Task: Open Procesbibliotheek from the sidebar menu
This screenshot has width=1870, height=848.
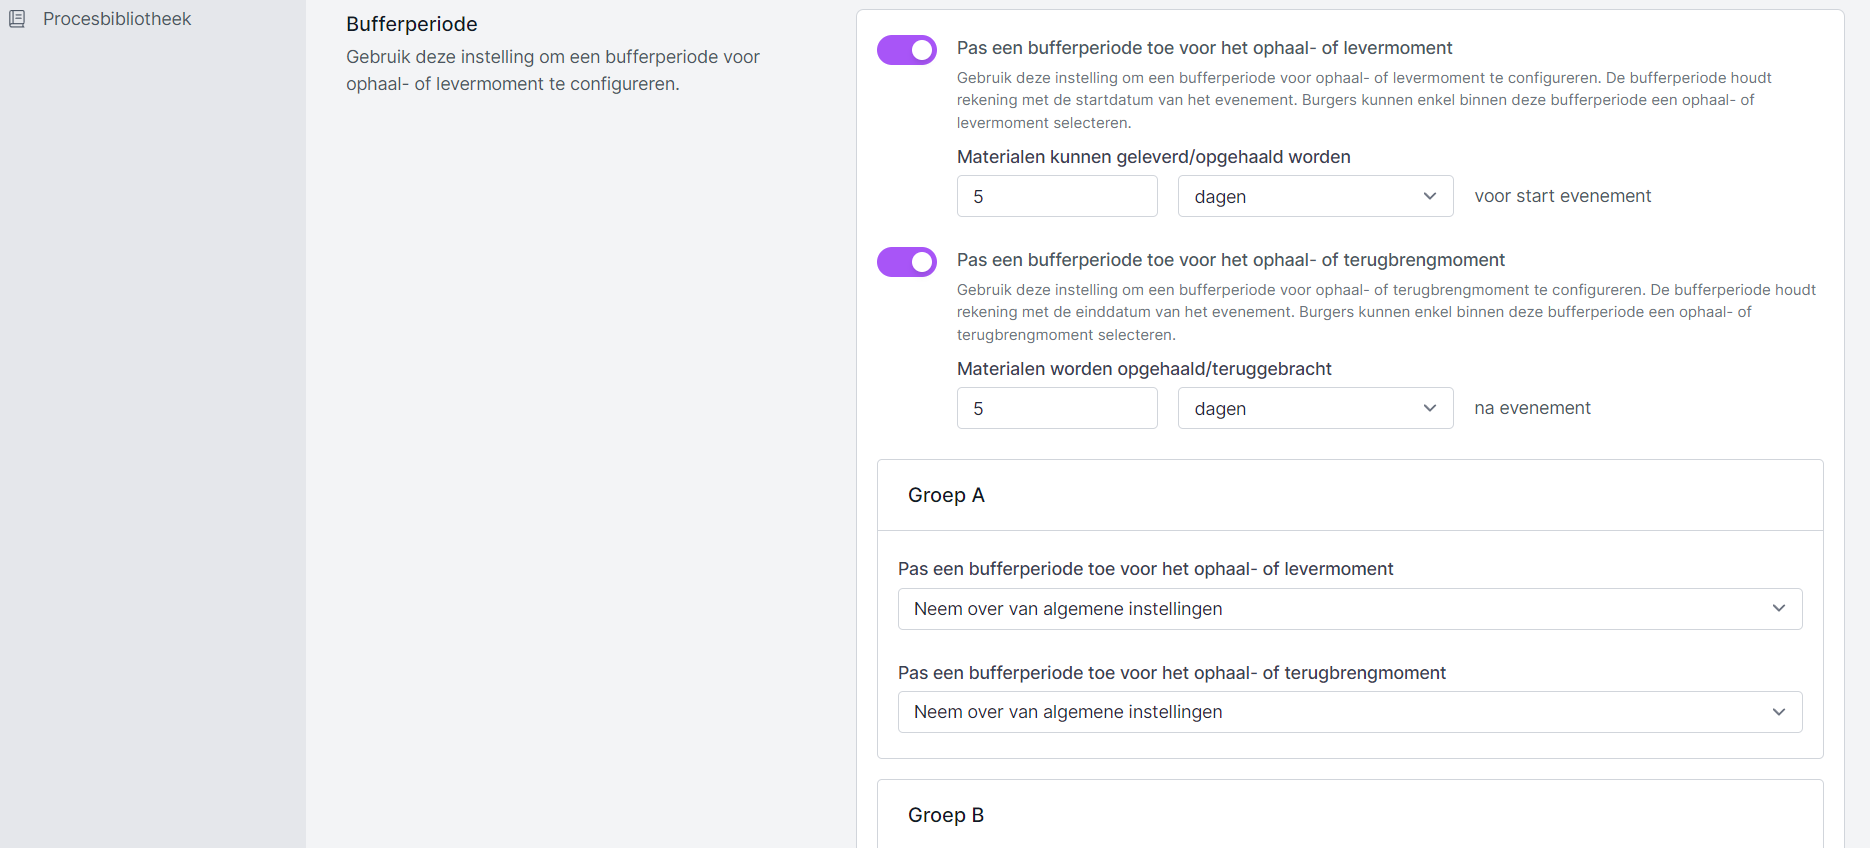Action: pos(116,19)
